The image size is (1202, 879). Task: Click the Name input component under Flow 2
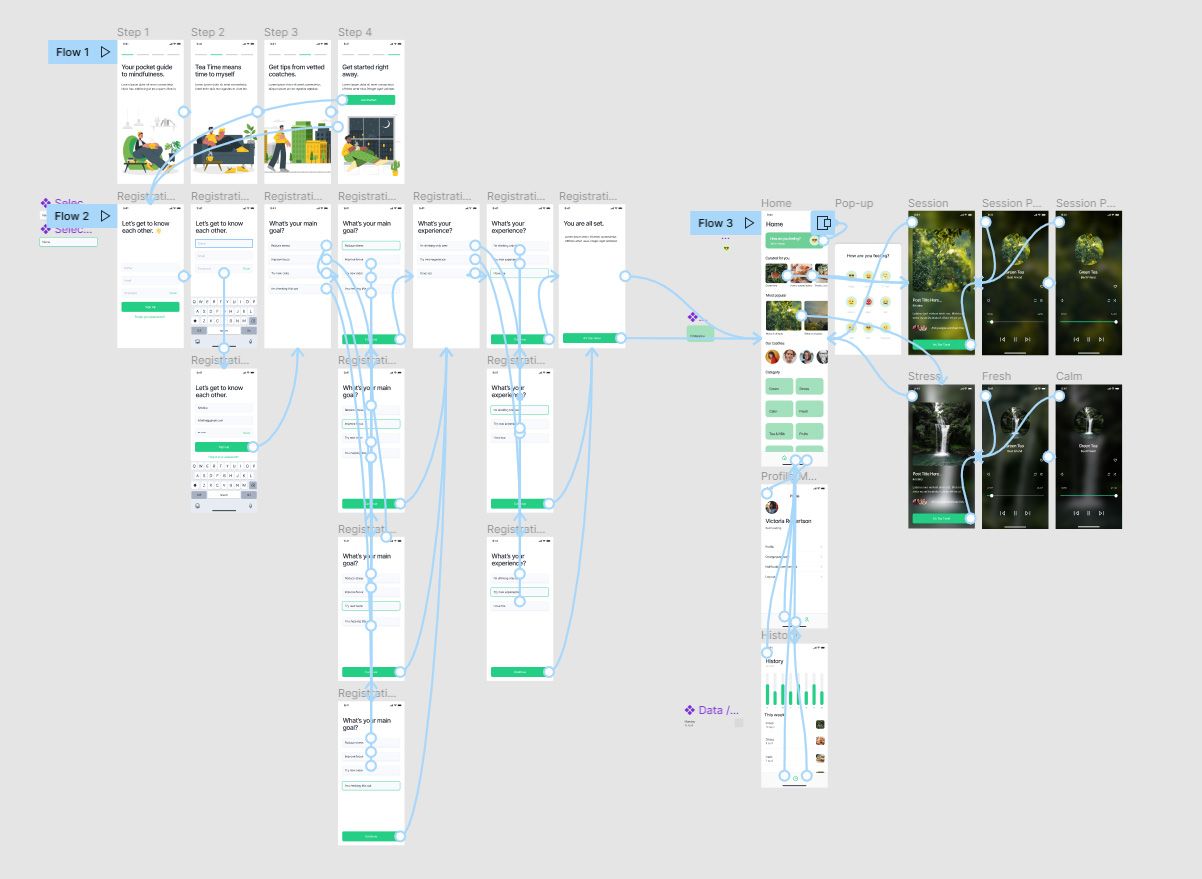point(68,241)
